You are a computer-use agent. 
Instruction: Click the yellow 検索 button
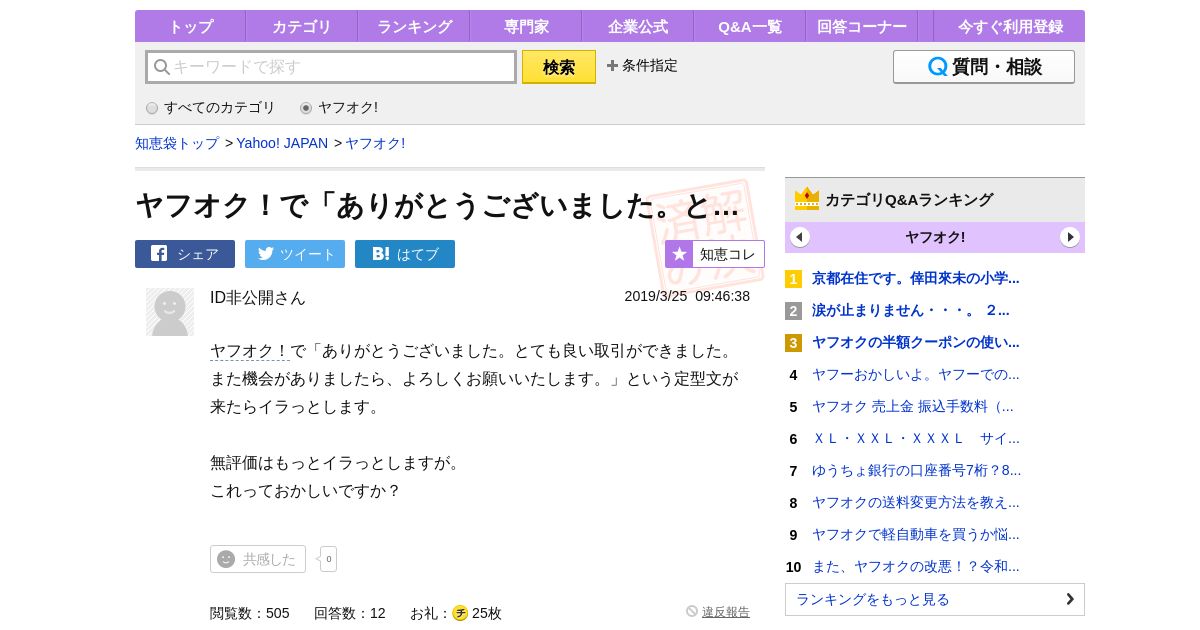(559, 67)
